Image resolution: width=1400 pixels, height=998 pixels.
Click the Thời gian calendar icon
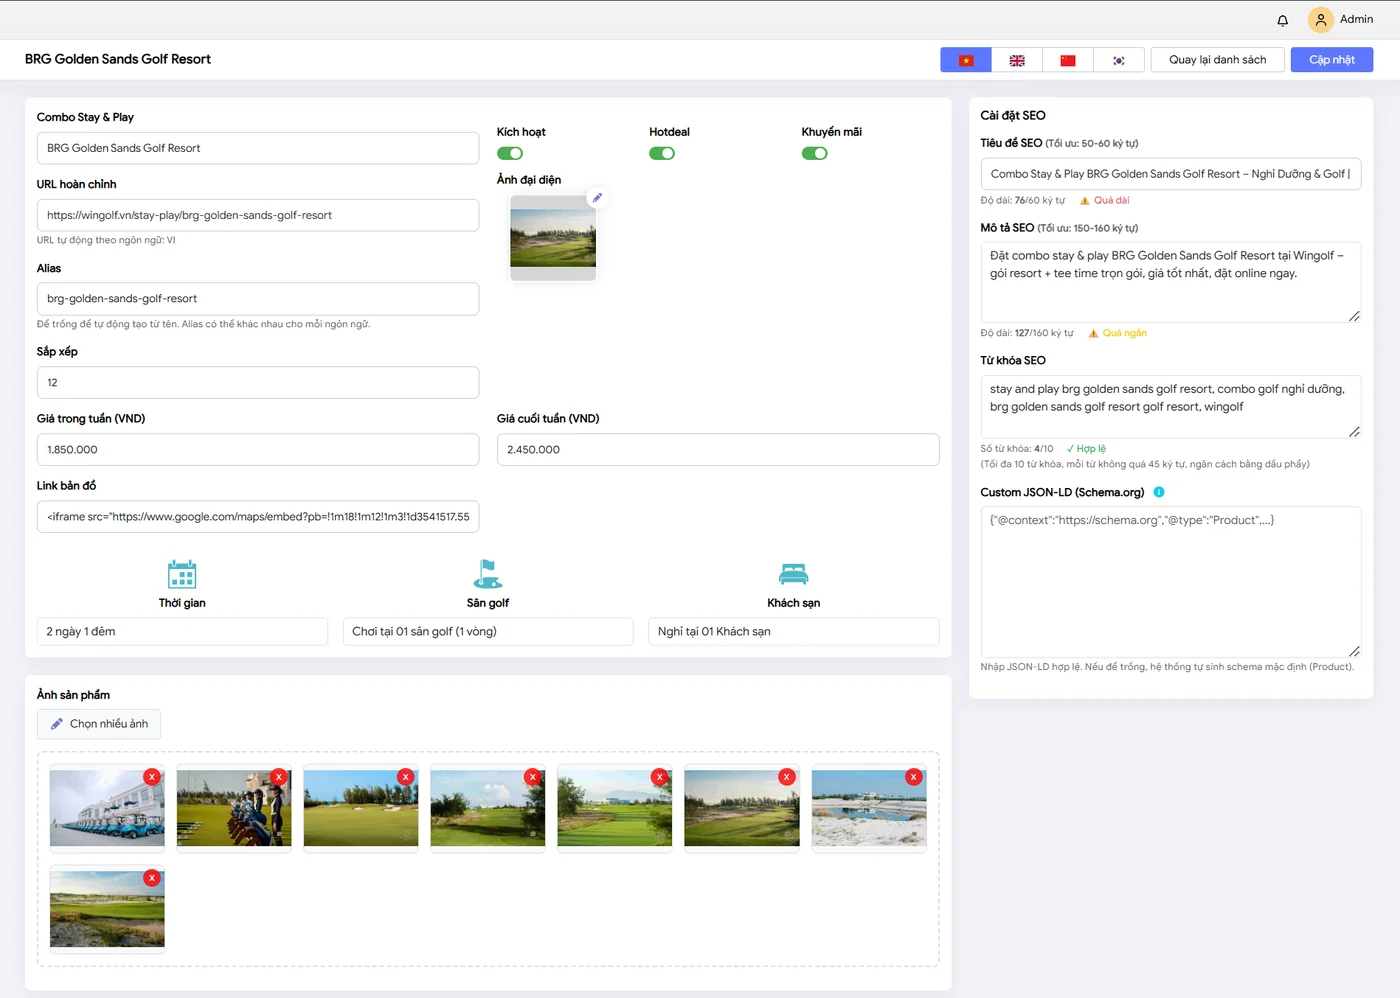[182, 574]
